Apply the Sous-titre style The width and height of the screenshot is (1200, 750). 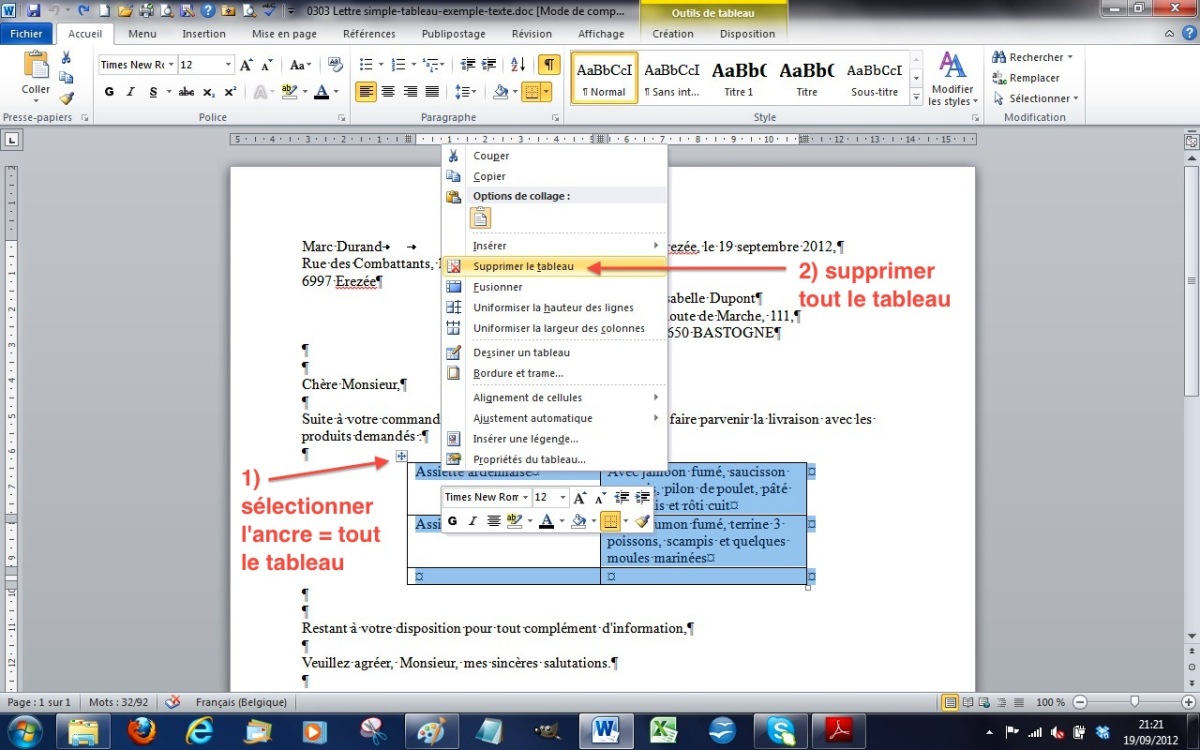click(x=874, y=79)
